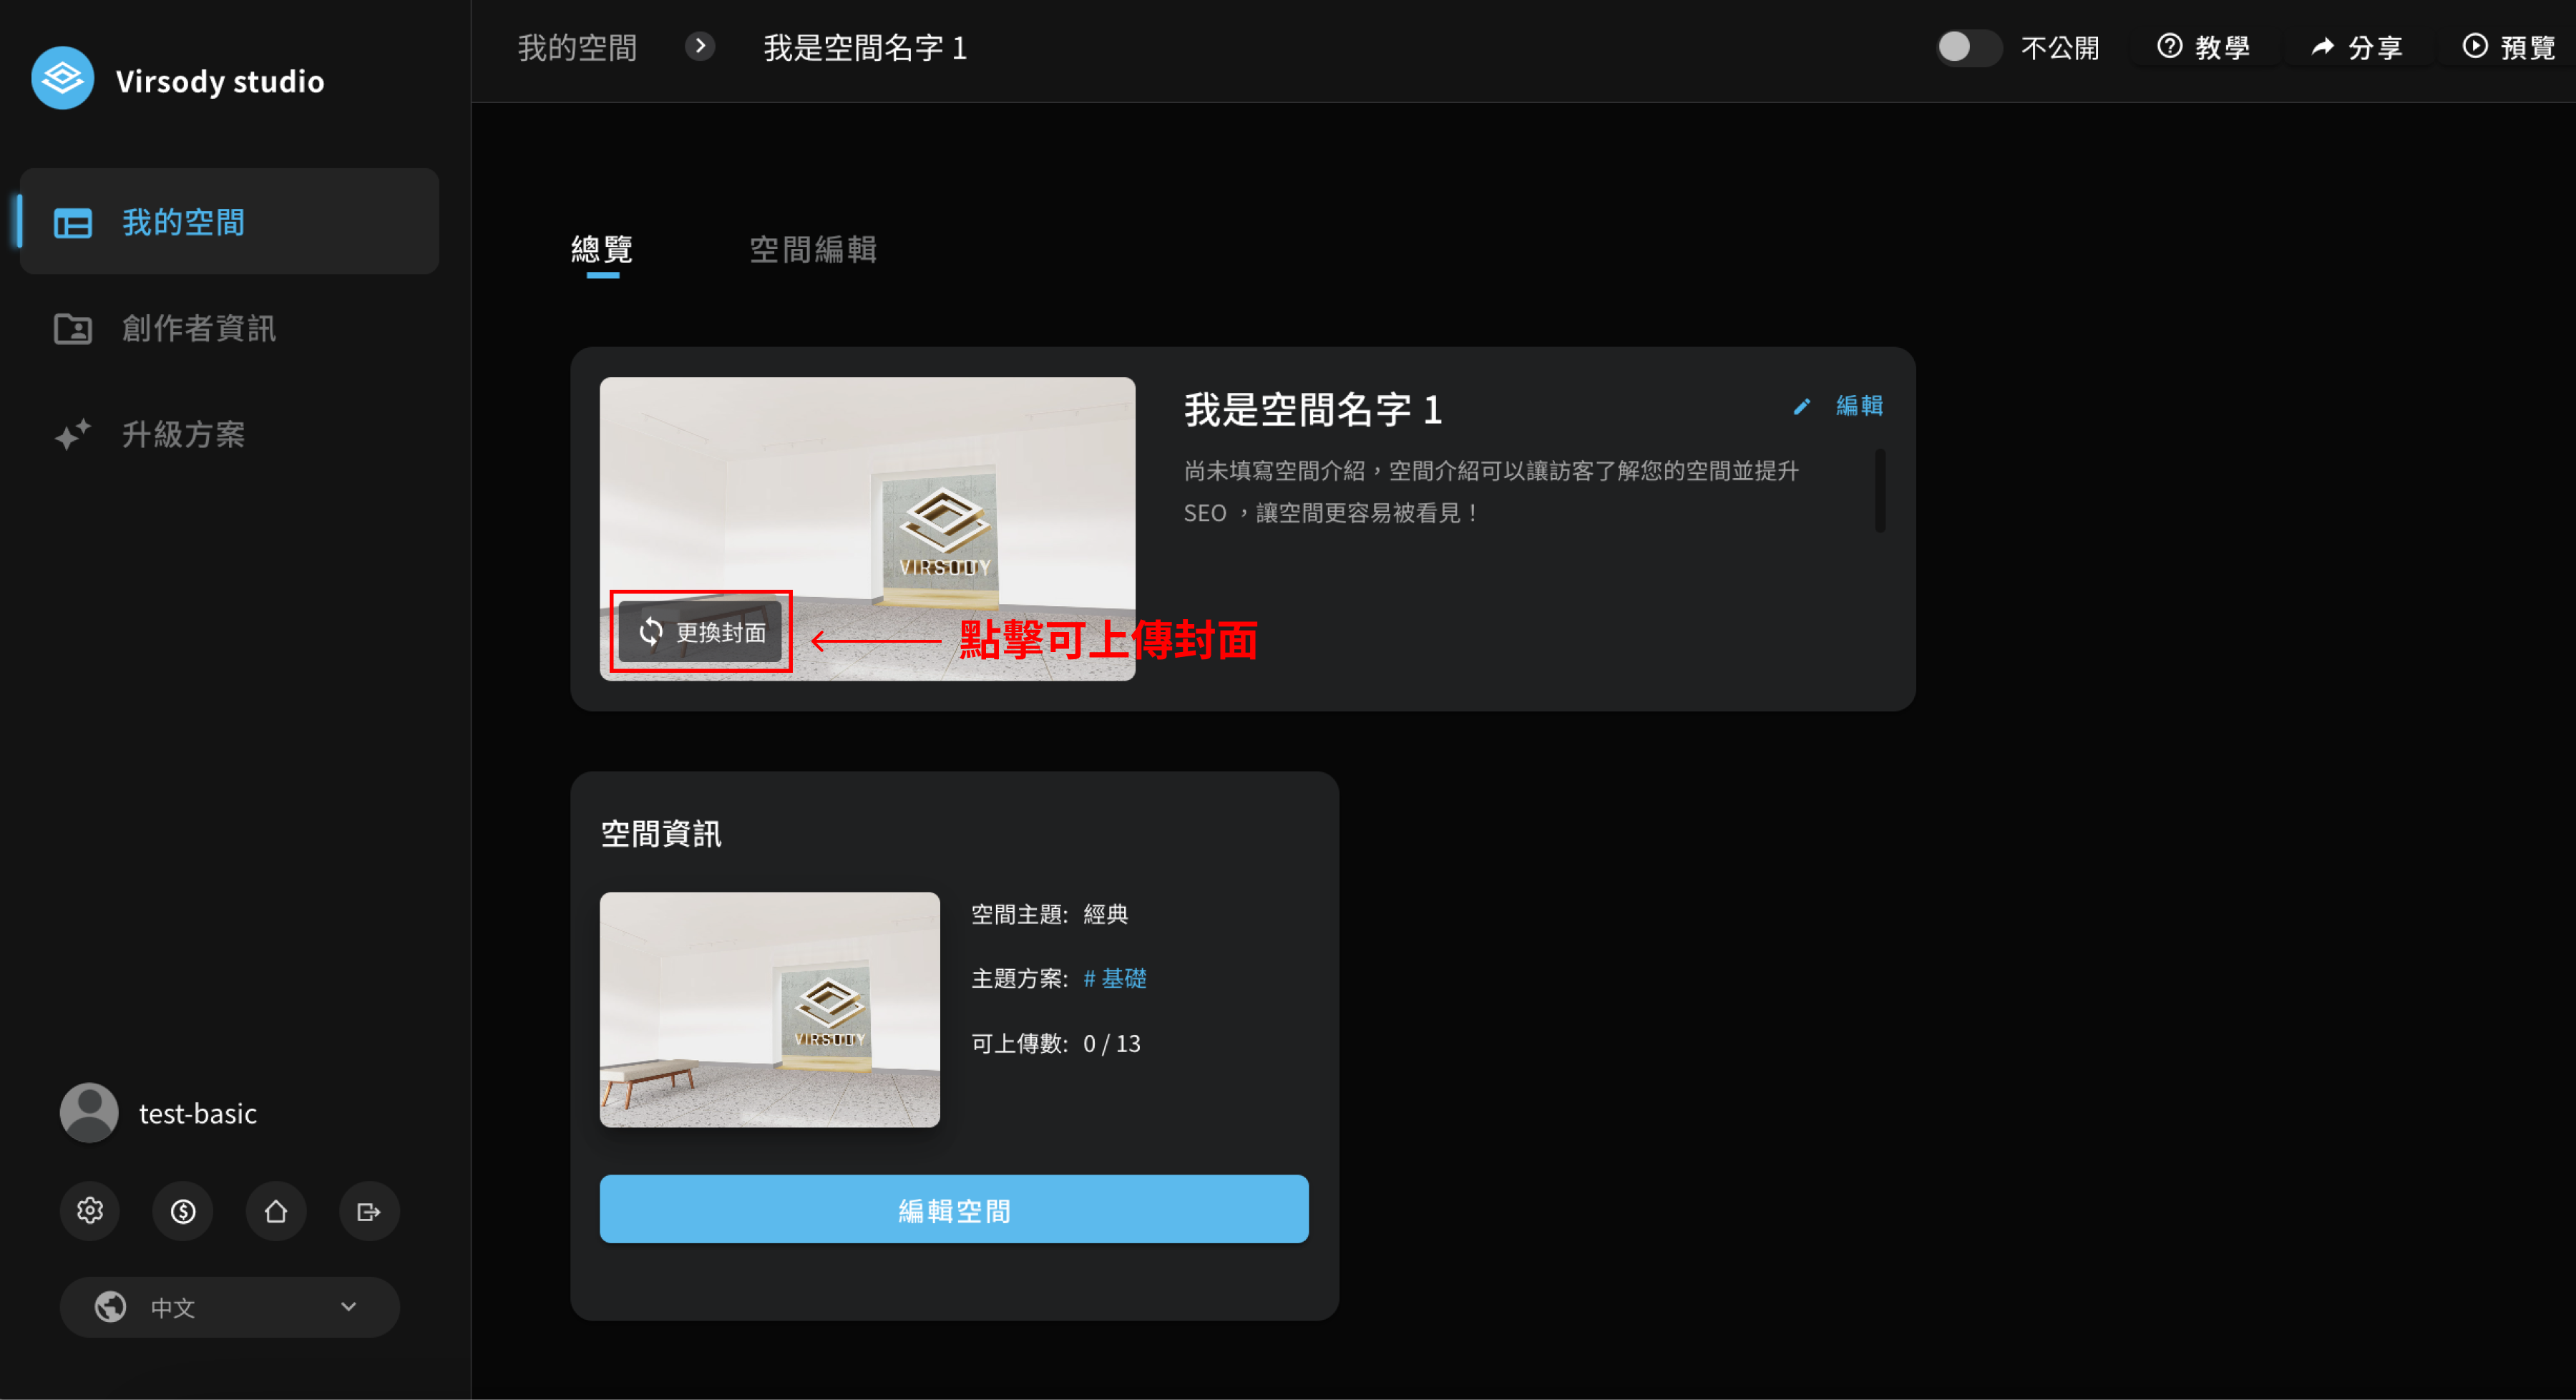This screenshot has width=2576, height=1400.
Task: Toggle the 不公開 public switch
Action: (1967, 47)
